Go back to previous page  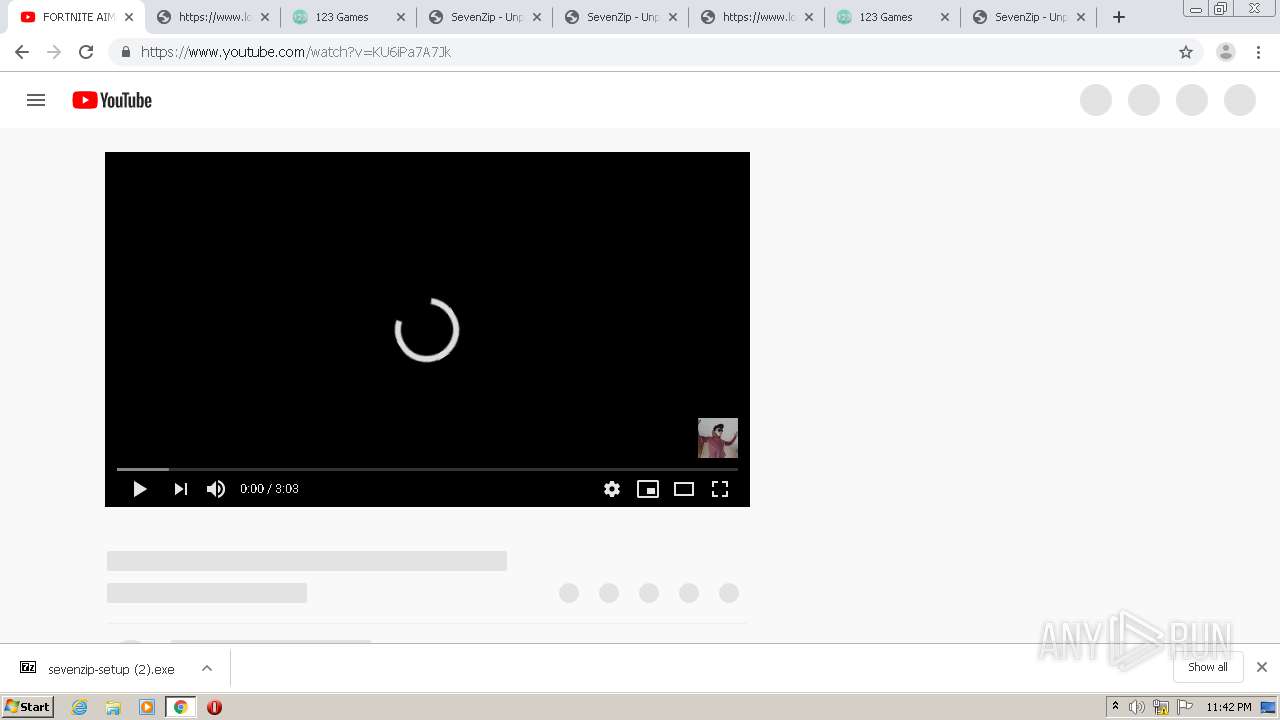(22, 52)
